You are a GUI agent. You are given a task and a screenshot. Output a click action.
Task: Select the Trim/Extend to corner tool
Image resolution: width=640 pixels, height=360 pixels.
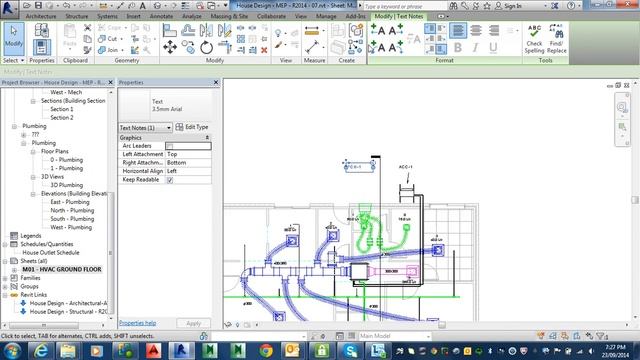(x=224, y=47)
